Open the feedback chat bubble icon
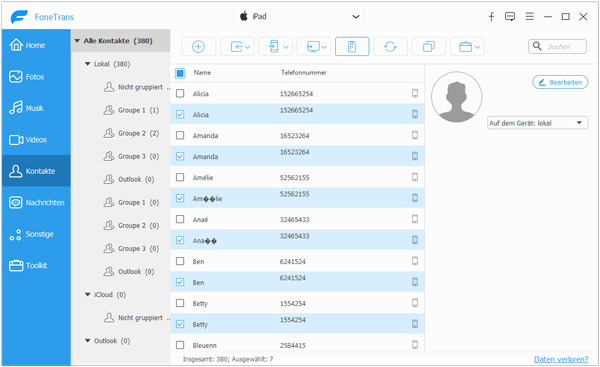The image size is (600, 367). [510, 16]
